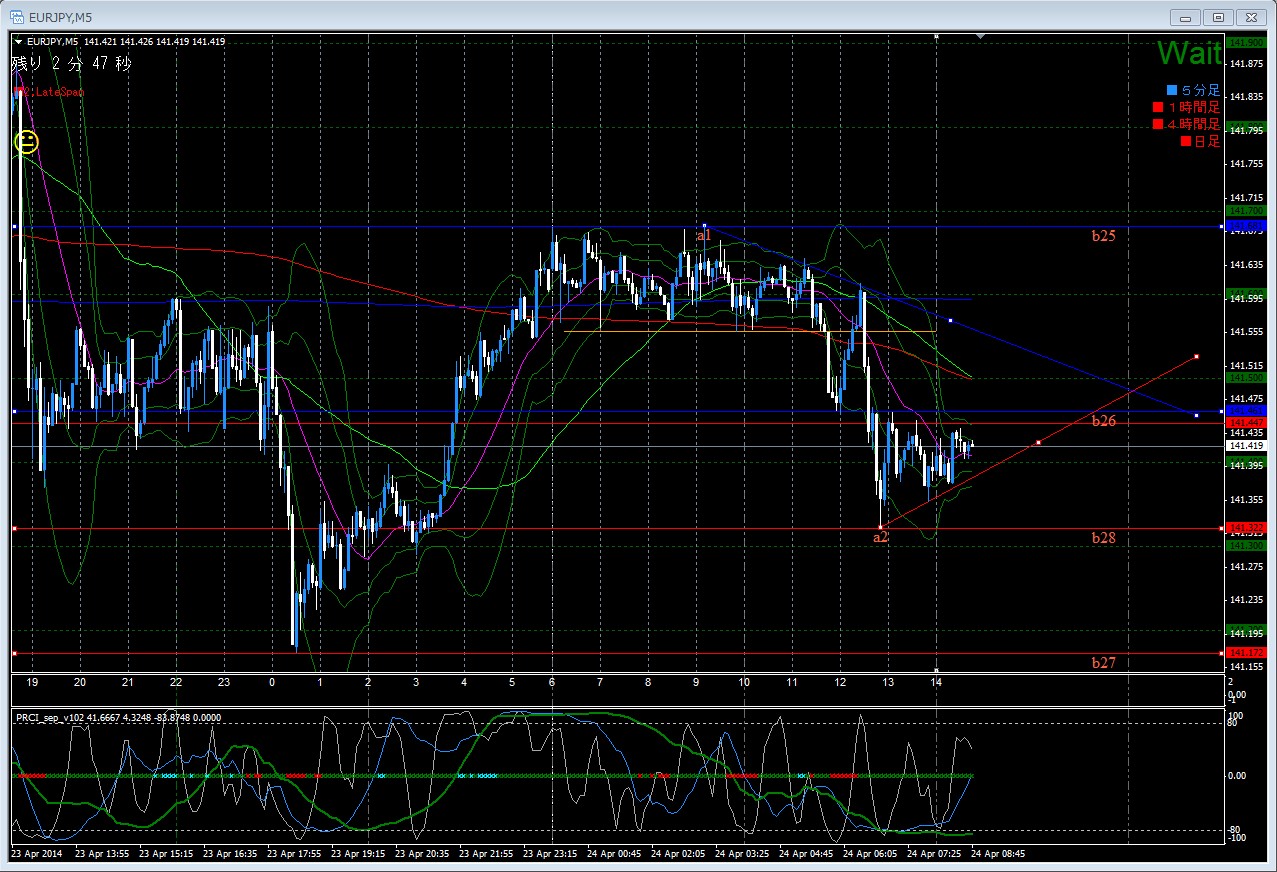1277x872 pixels.
Task: Select the b28 line label
Action: coord(1103,537)
